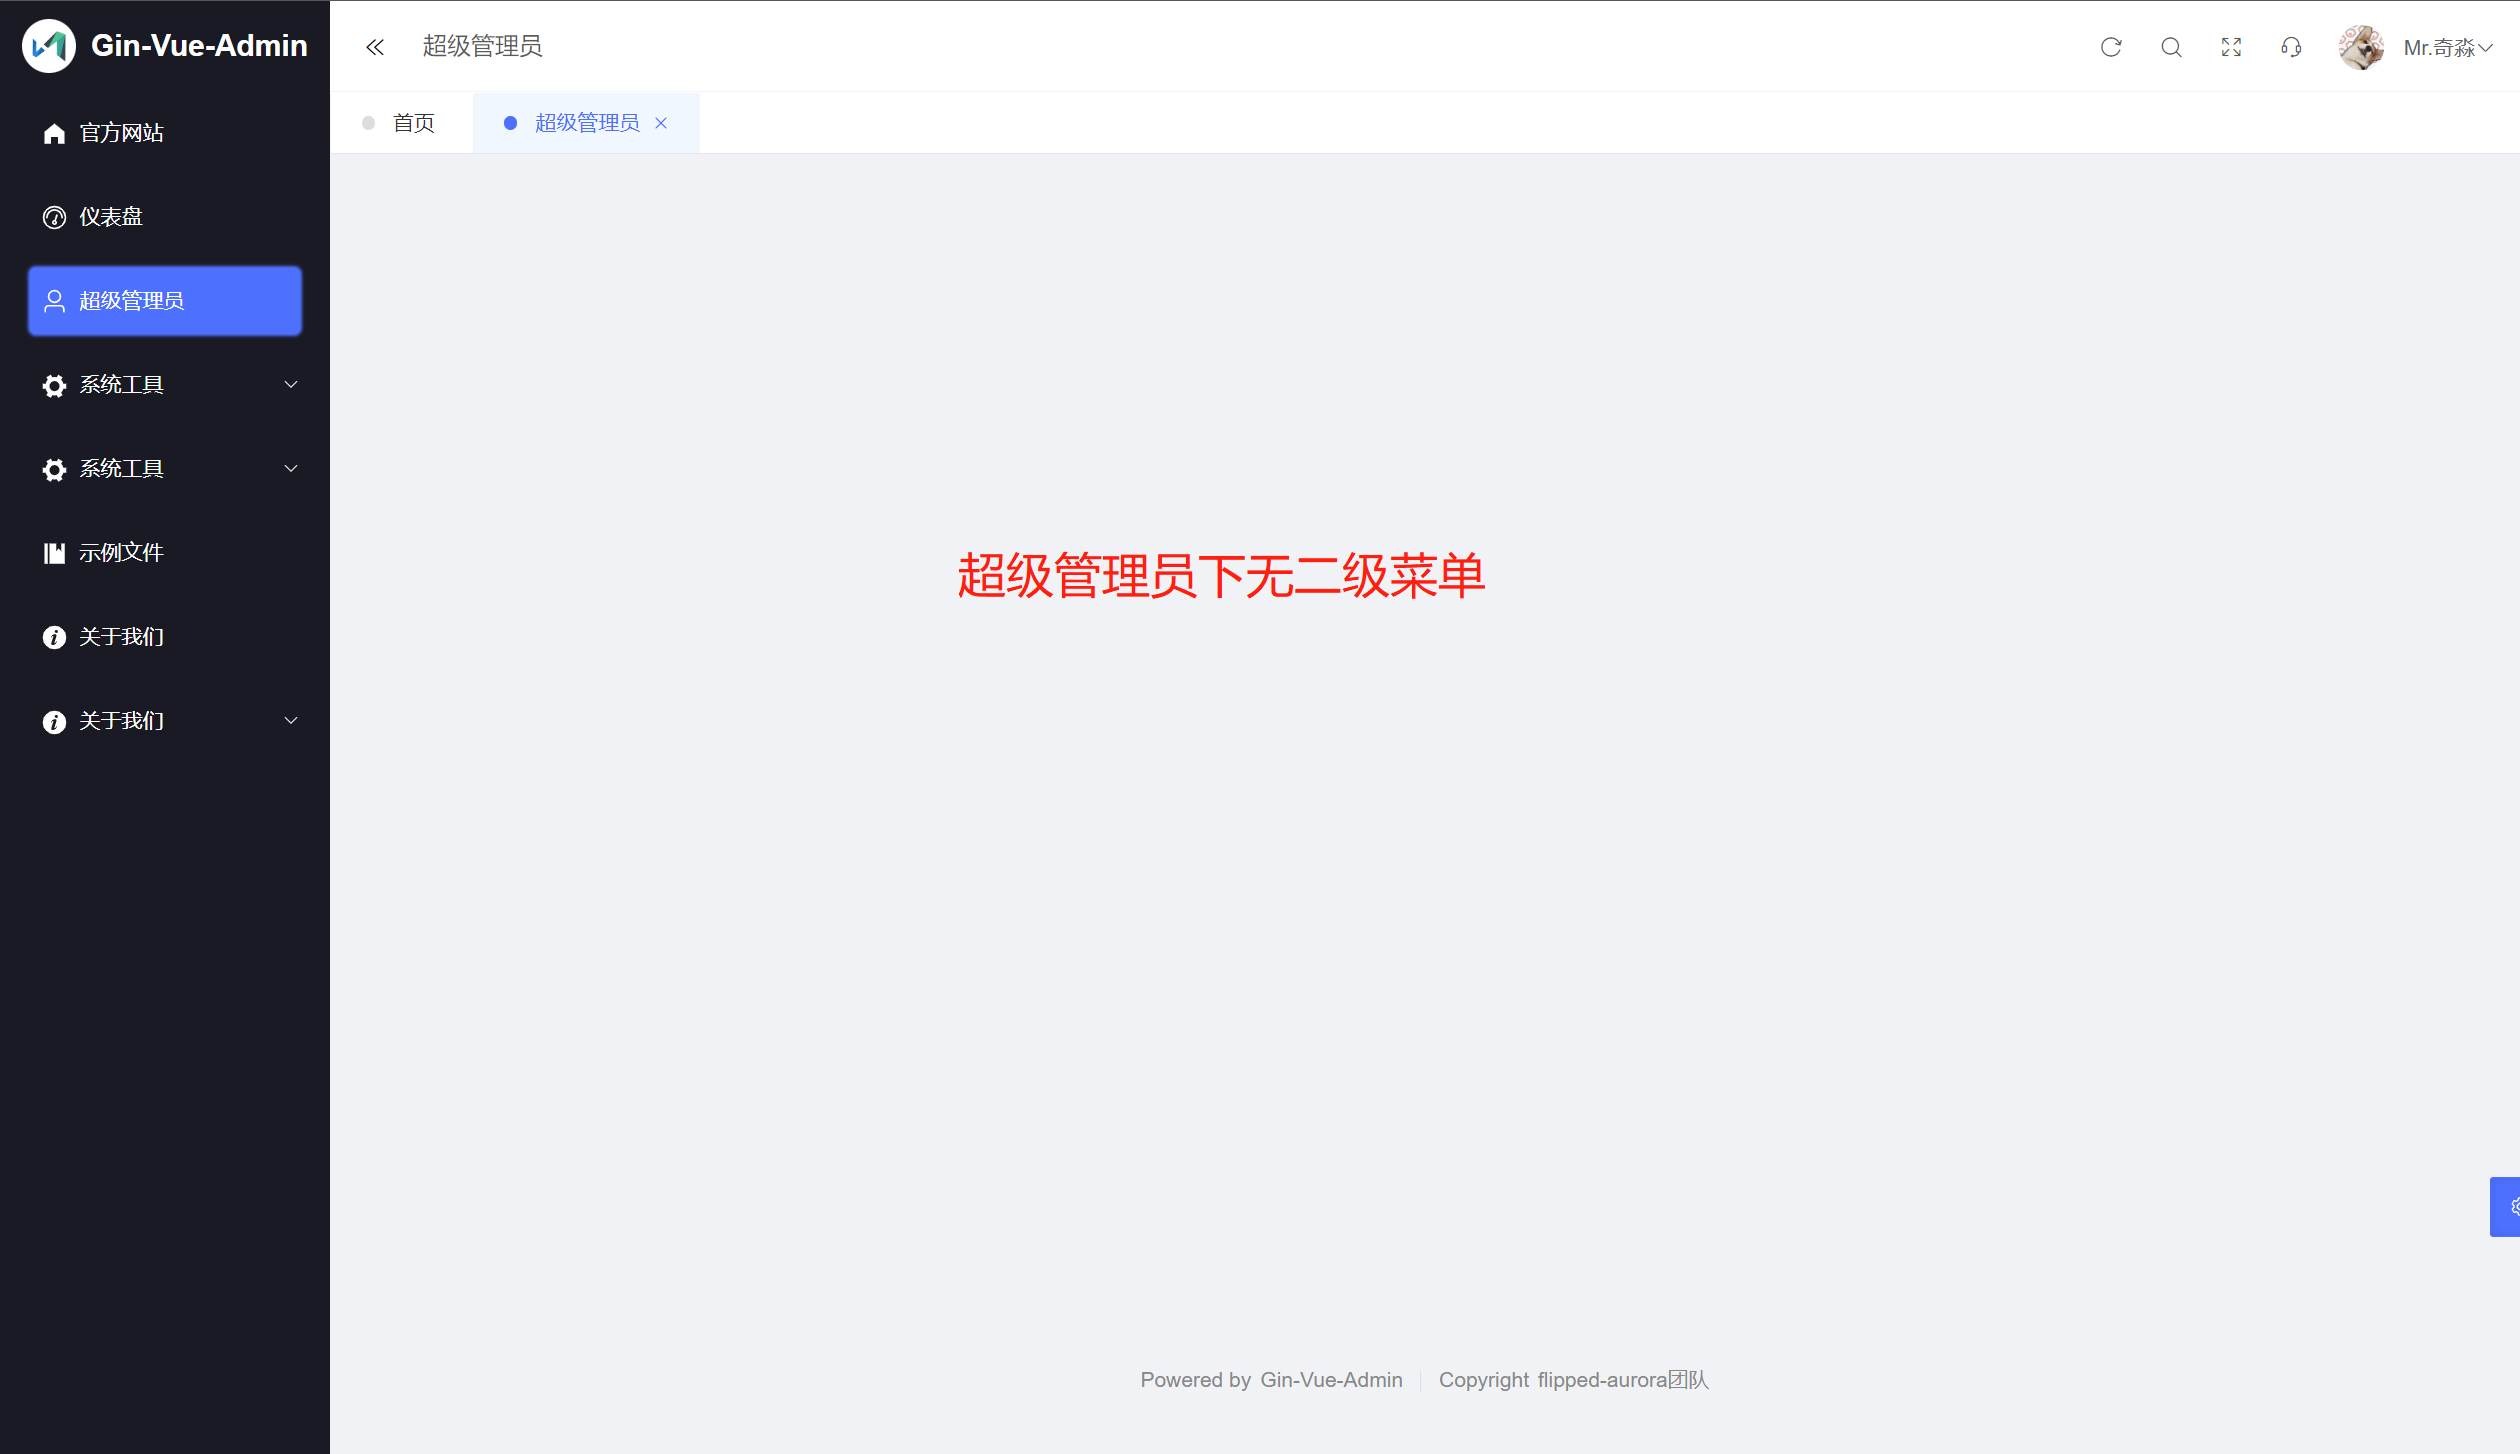Enter fullscreen mode via the expand icon
The height and width of the screenshot is (1454, 2520).
[x=2230, y=47]
